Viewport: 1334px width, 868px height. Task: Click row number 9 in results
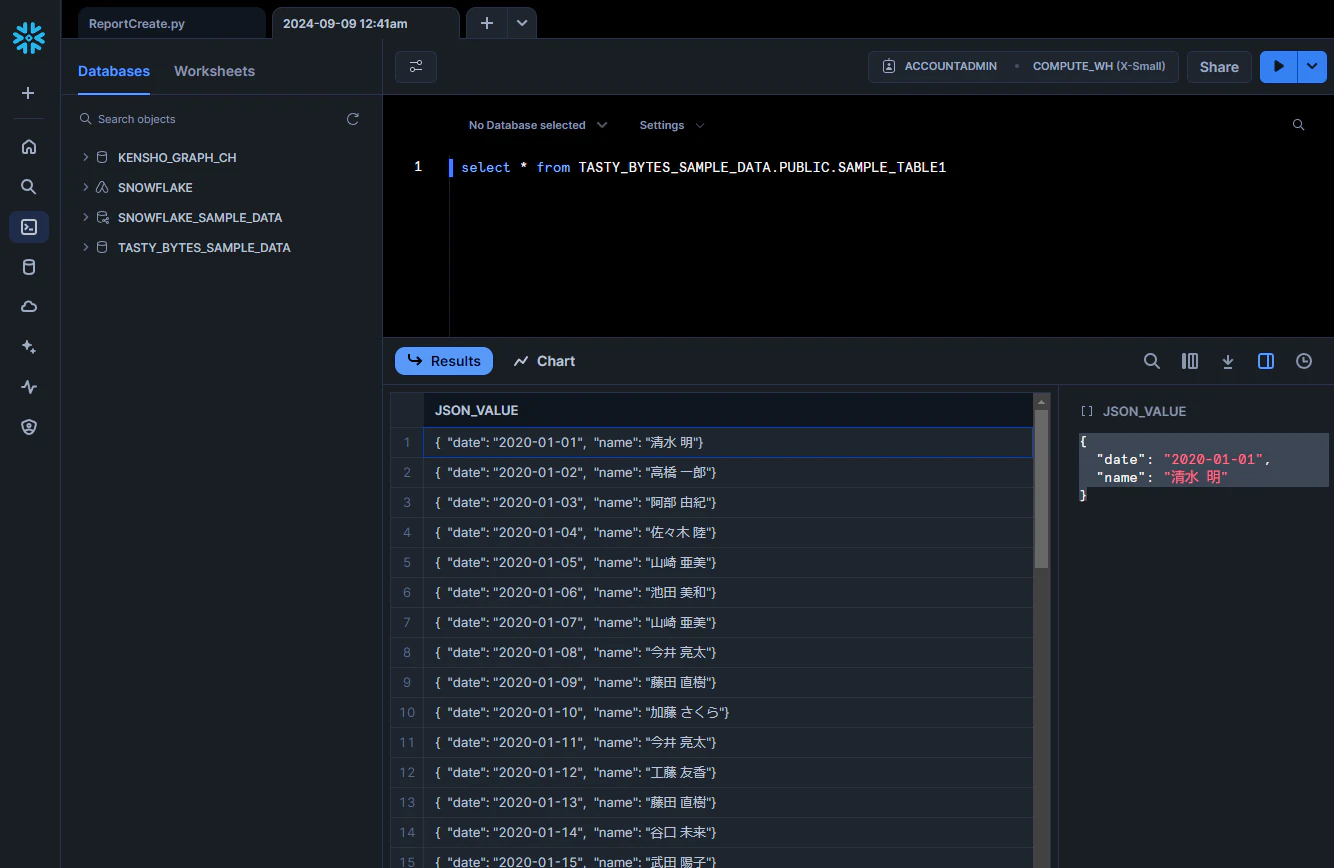click(x=407, y=682)
